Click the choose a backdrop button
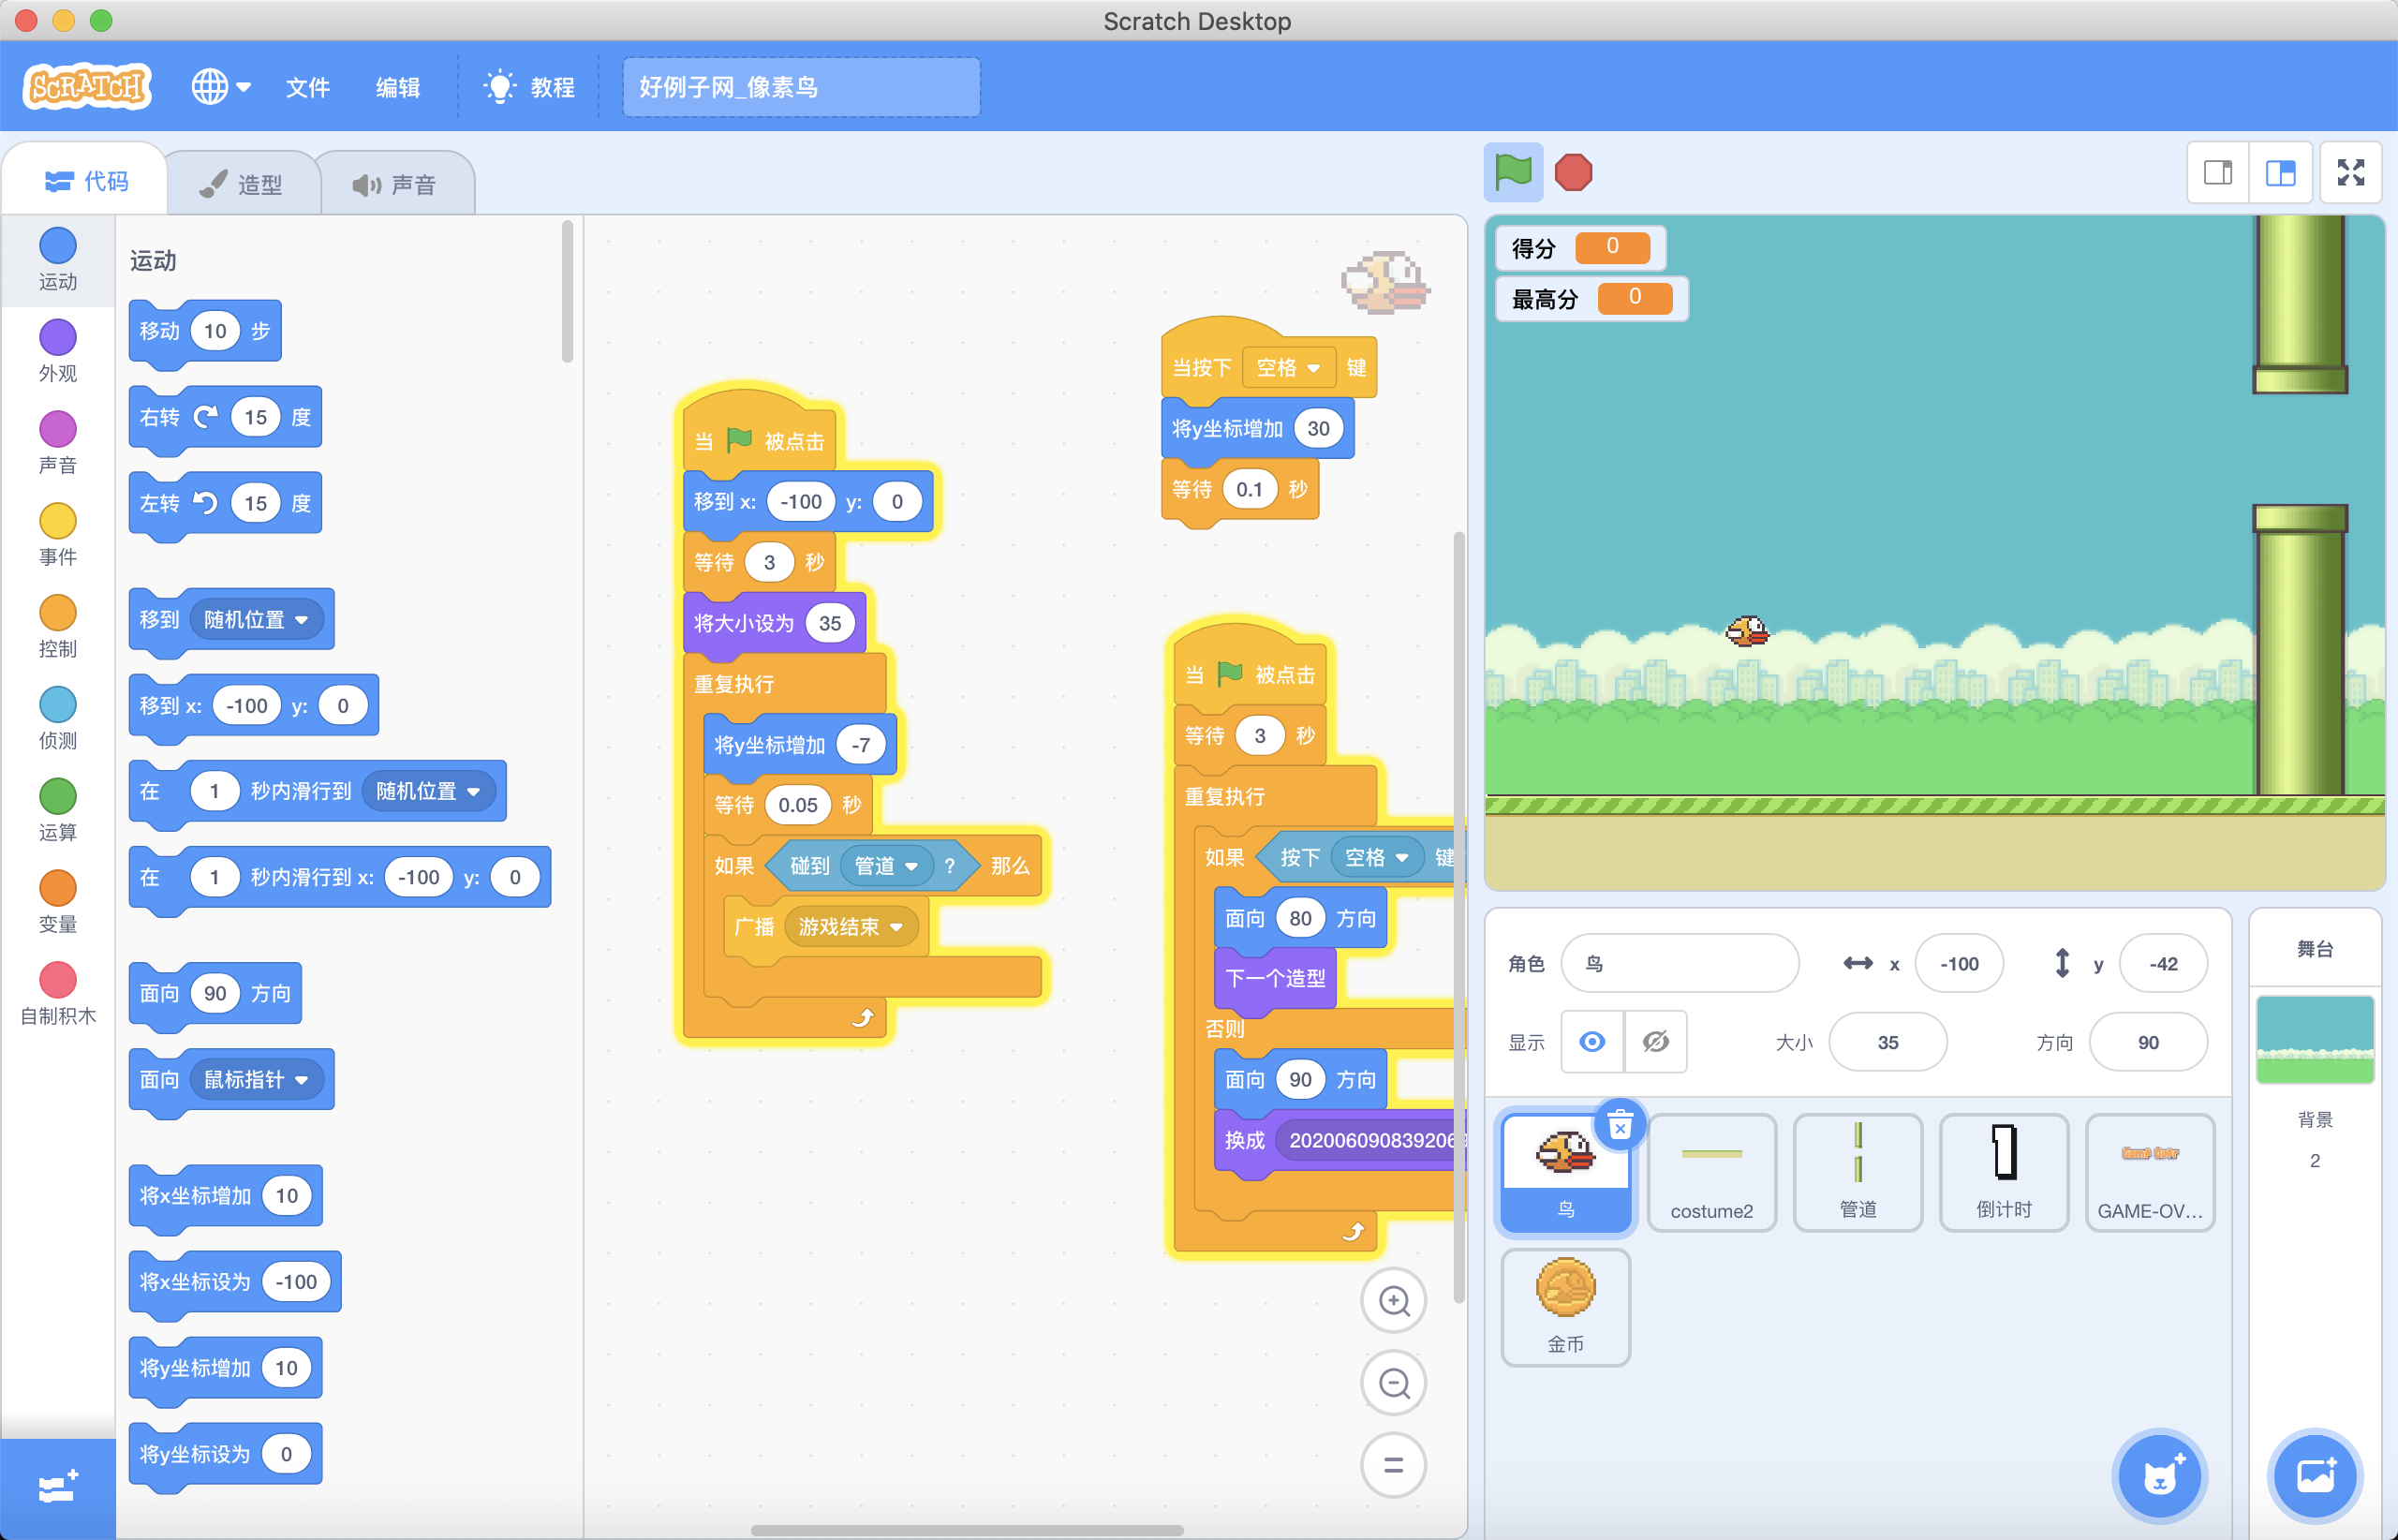Screen dimensions: 2398x1540 pyautogui.click(x=2315, y=1476)
